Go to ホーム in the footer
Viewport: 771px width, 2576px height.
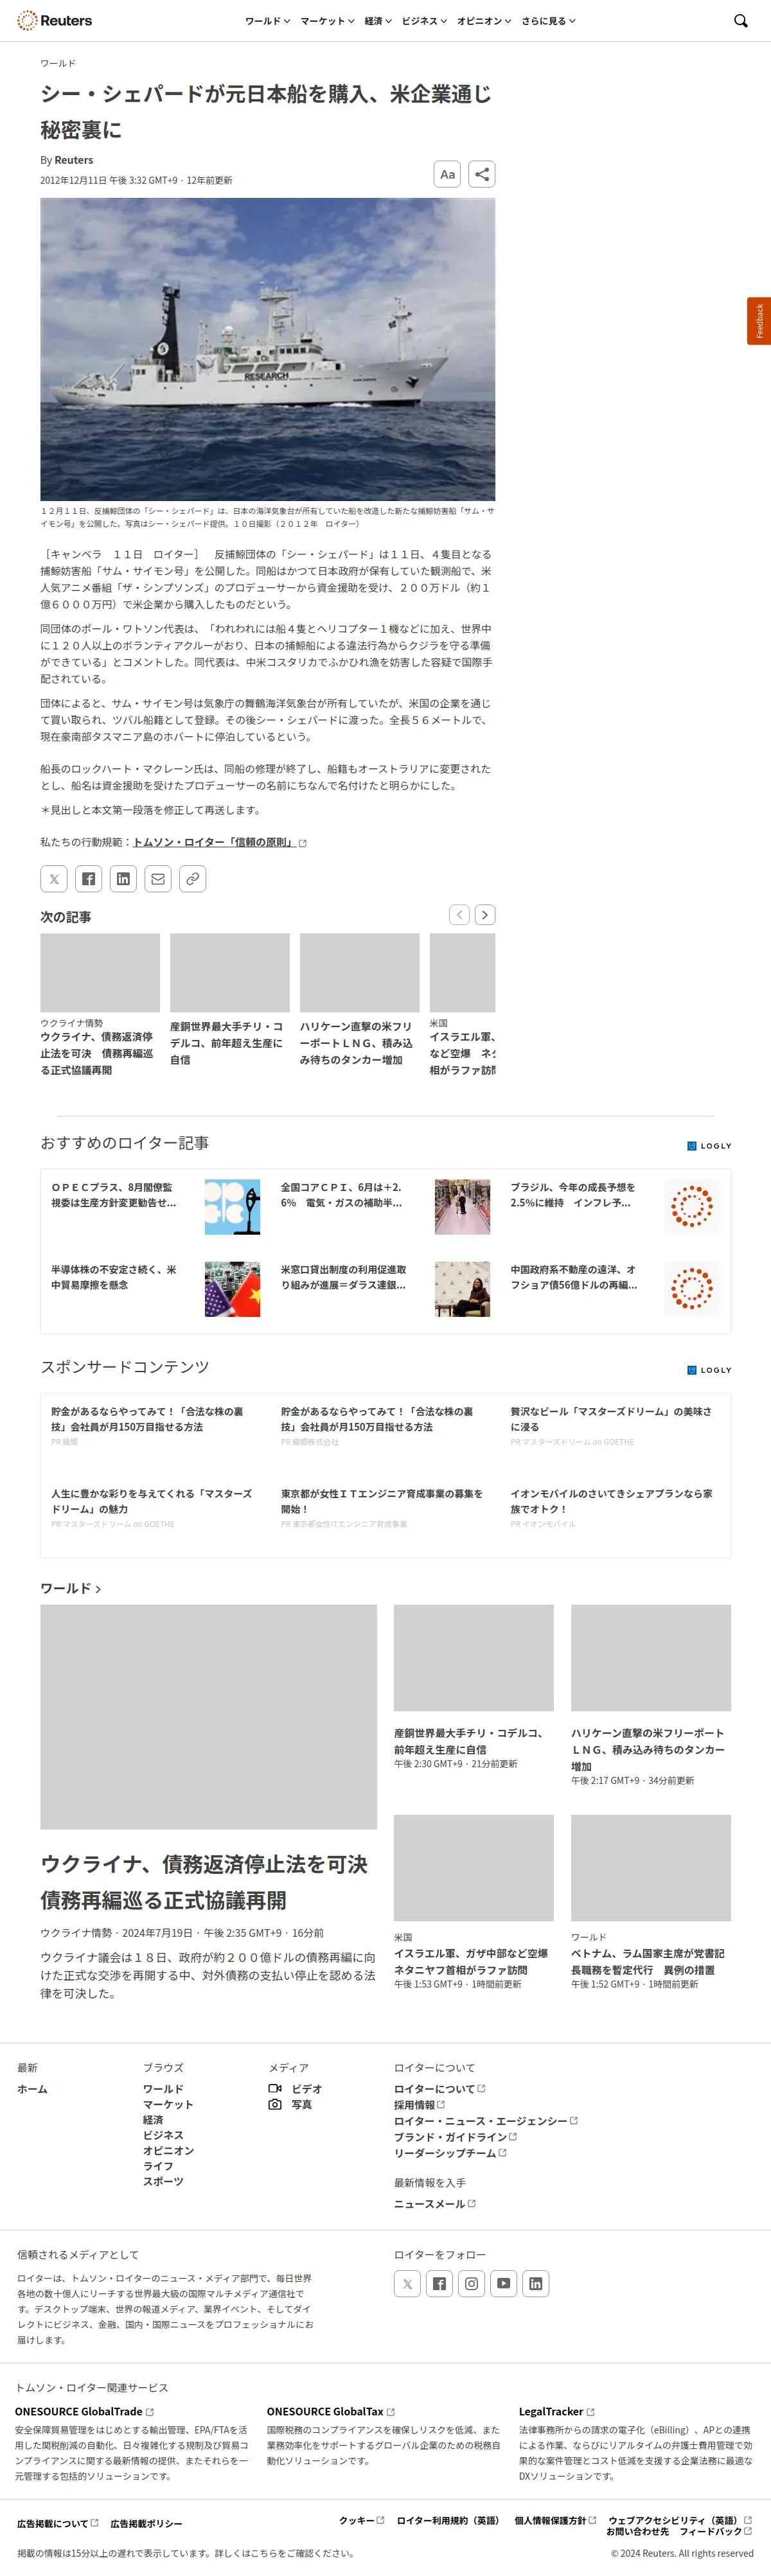coord(32,2089)
